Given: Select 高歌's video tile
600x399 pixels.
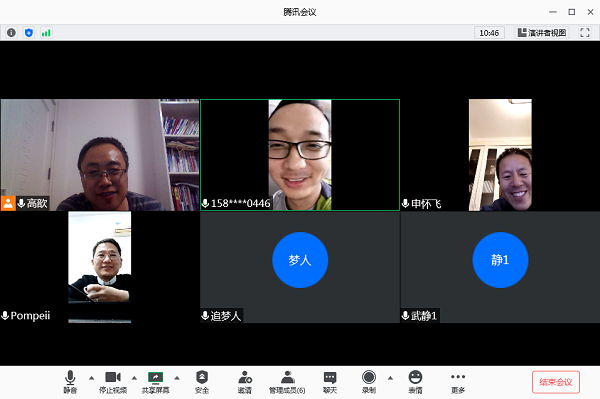Looking at the screenshot, I should click(100, 155).
